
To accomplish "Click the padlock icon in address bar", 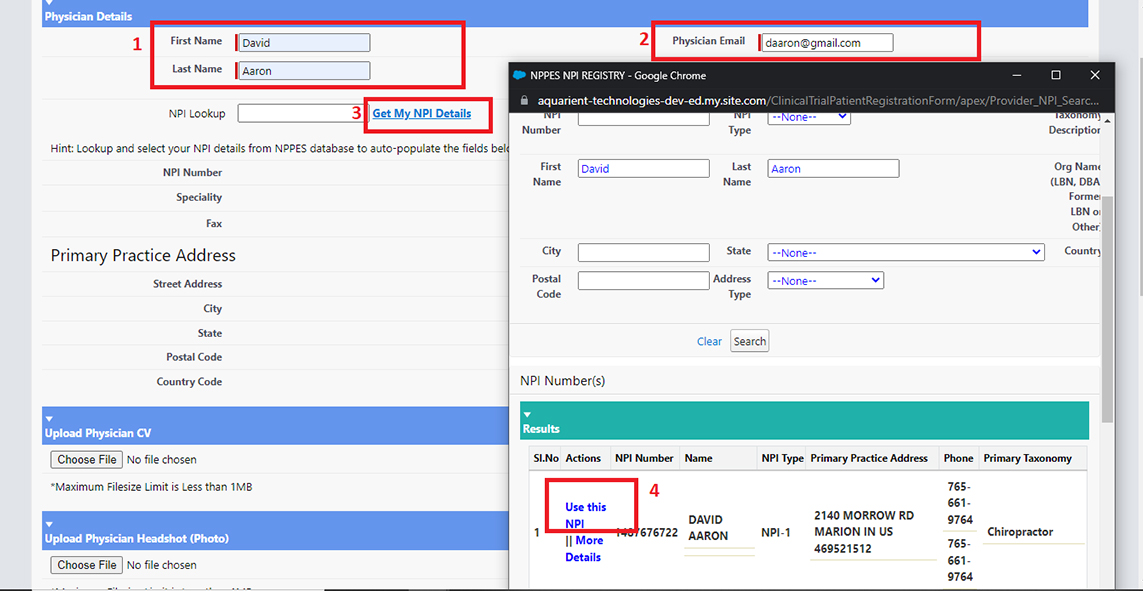I will click(x=522, y=101).
